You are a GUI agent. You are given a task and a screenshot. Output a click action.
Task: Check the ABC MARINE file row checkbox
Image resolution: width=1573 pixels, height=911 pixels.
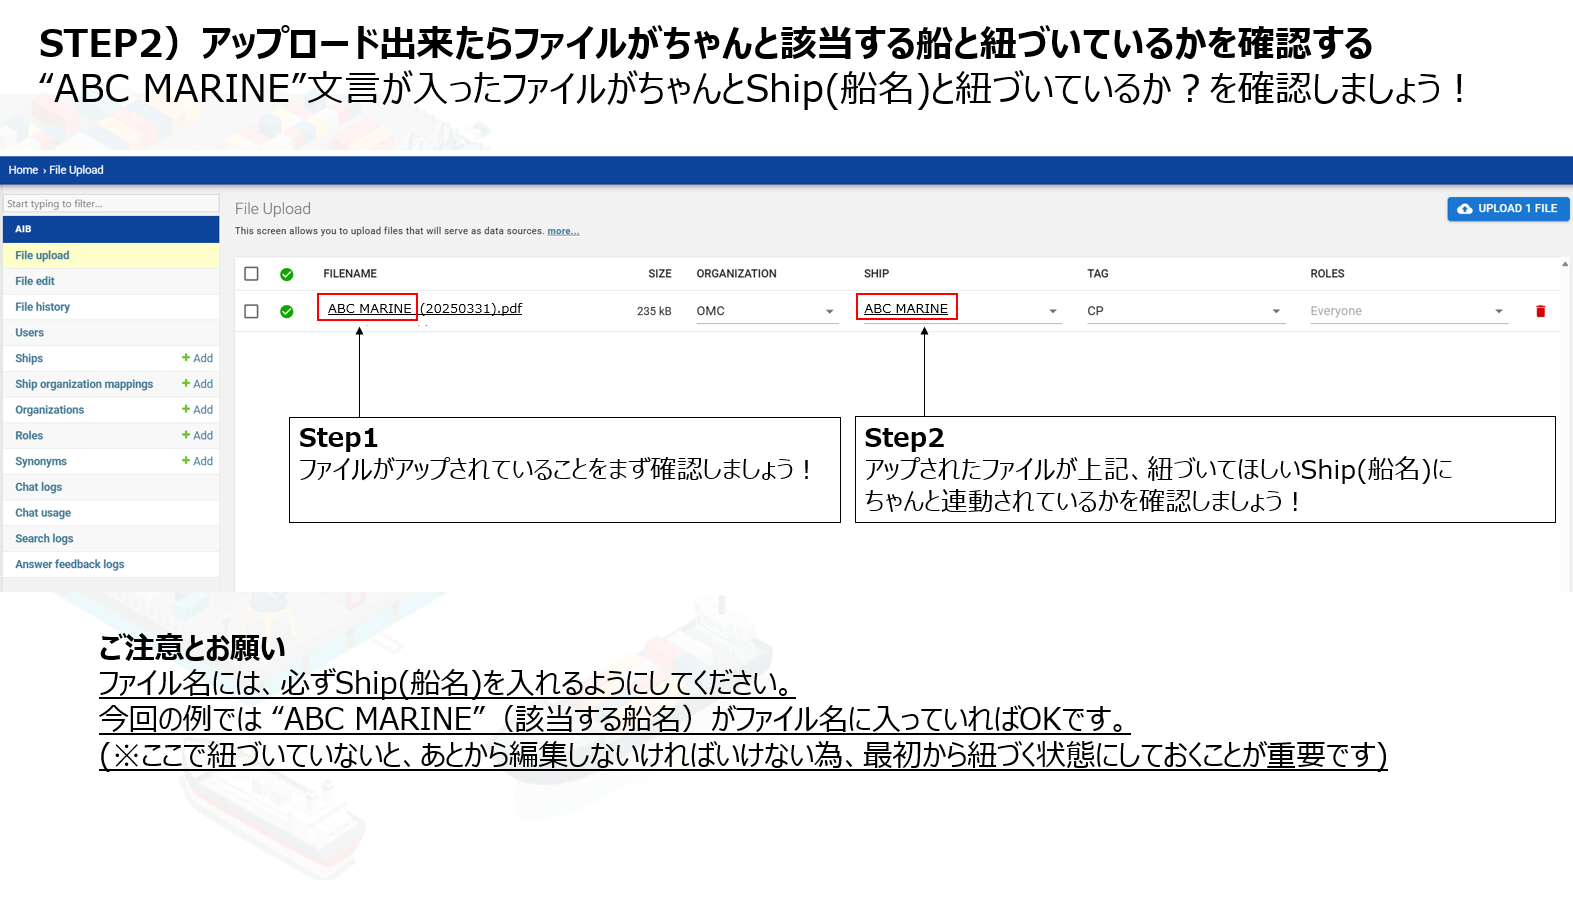point(252,311)
